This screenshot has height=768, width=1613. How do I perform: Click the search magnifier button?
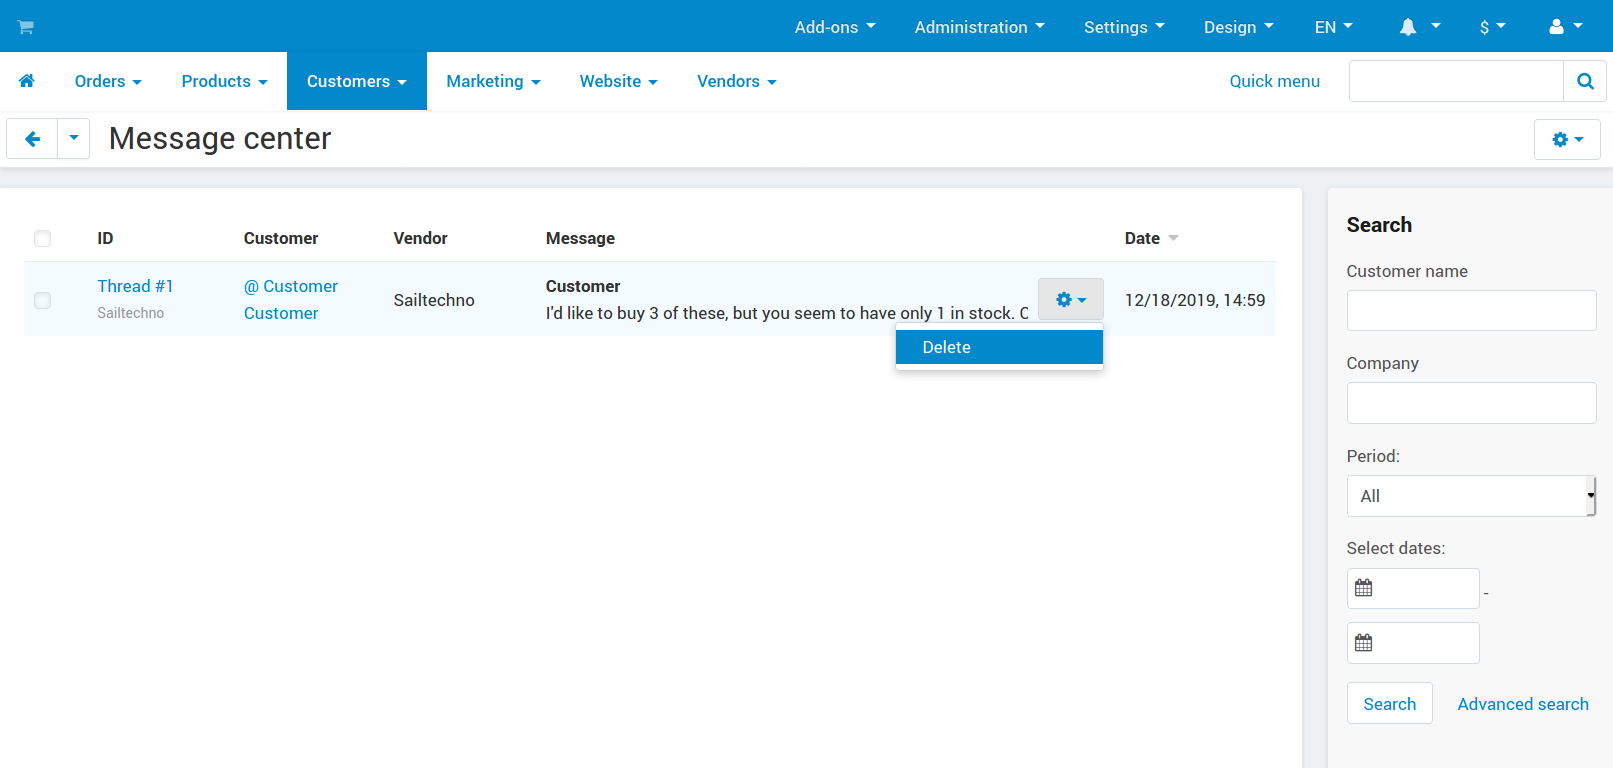point(1585,81)
